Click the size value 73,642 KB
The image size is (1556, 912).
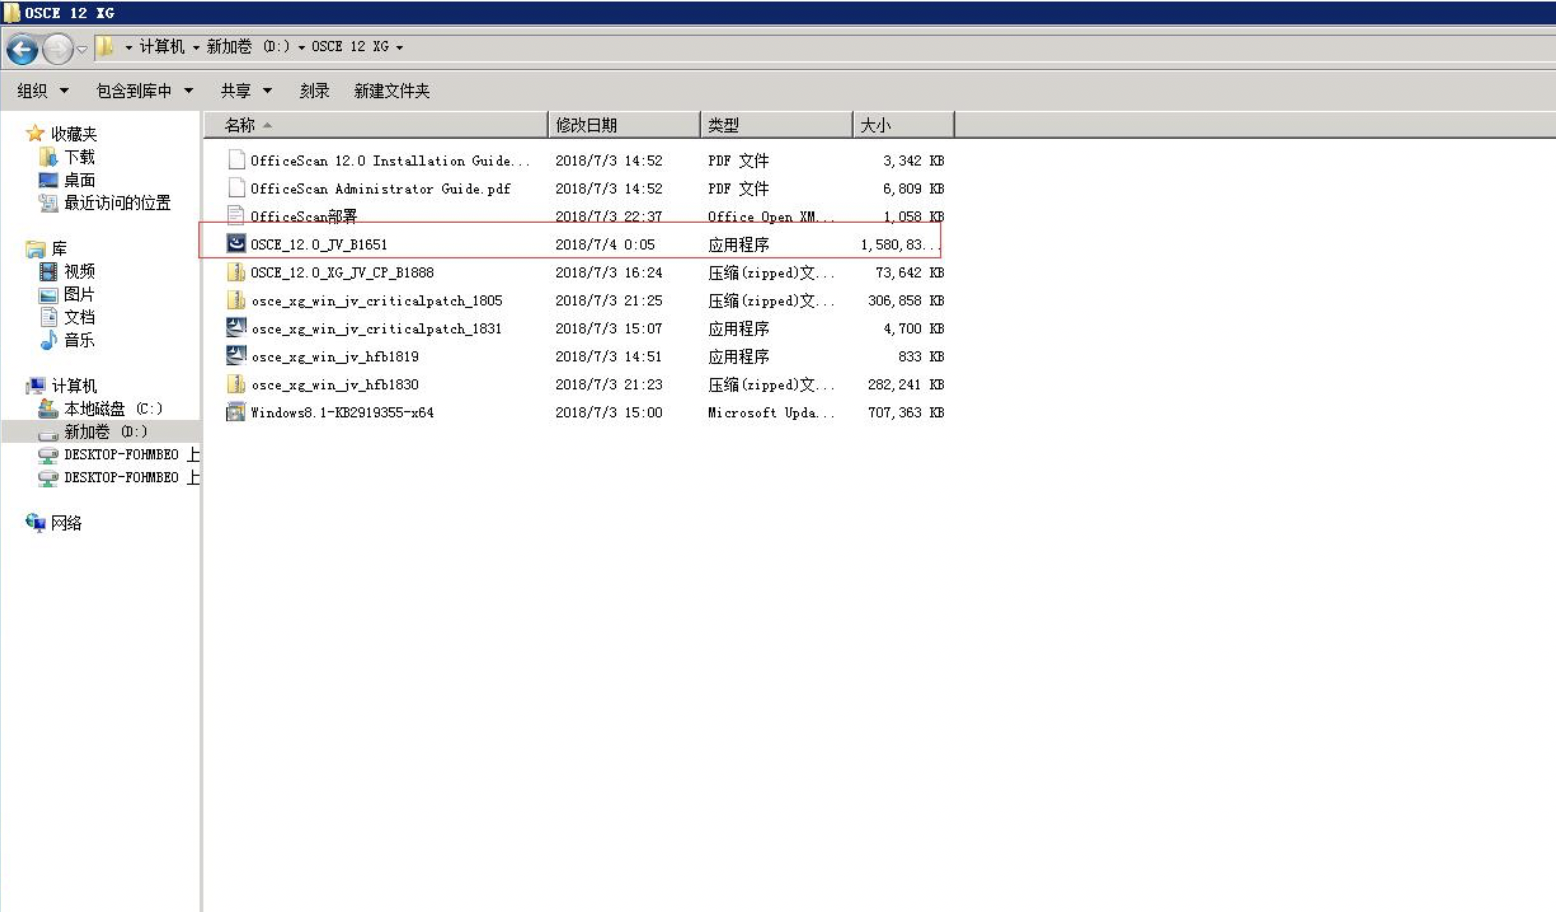point(910,272)
